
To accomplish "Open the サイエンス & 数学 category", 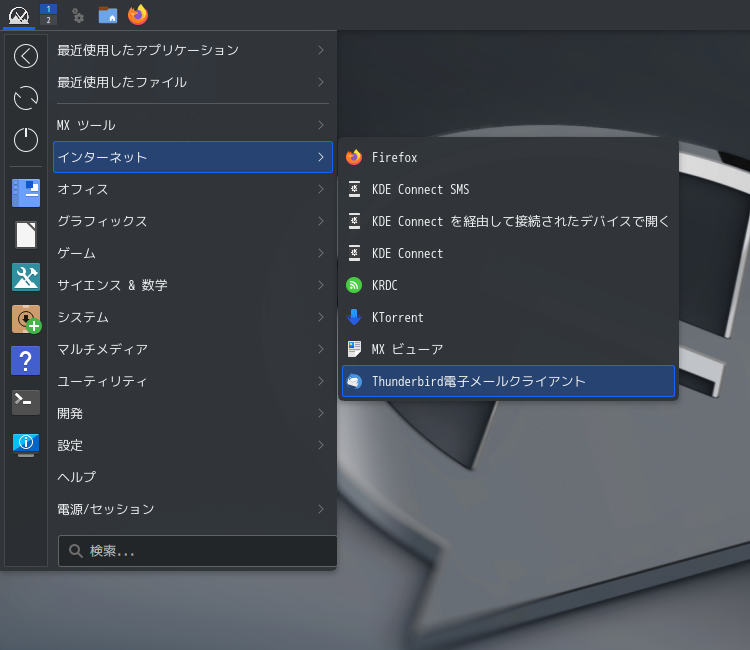I will [x=193, y=285].
